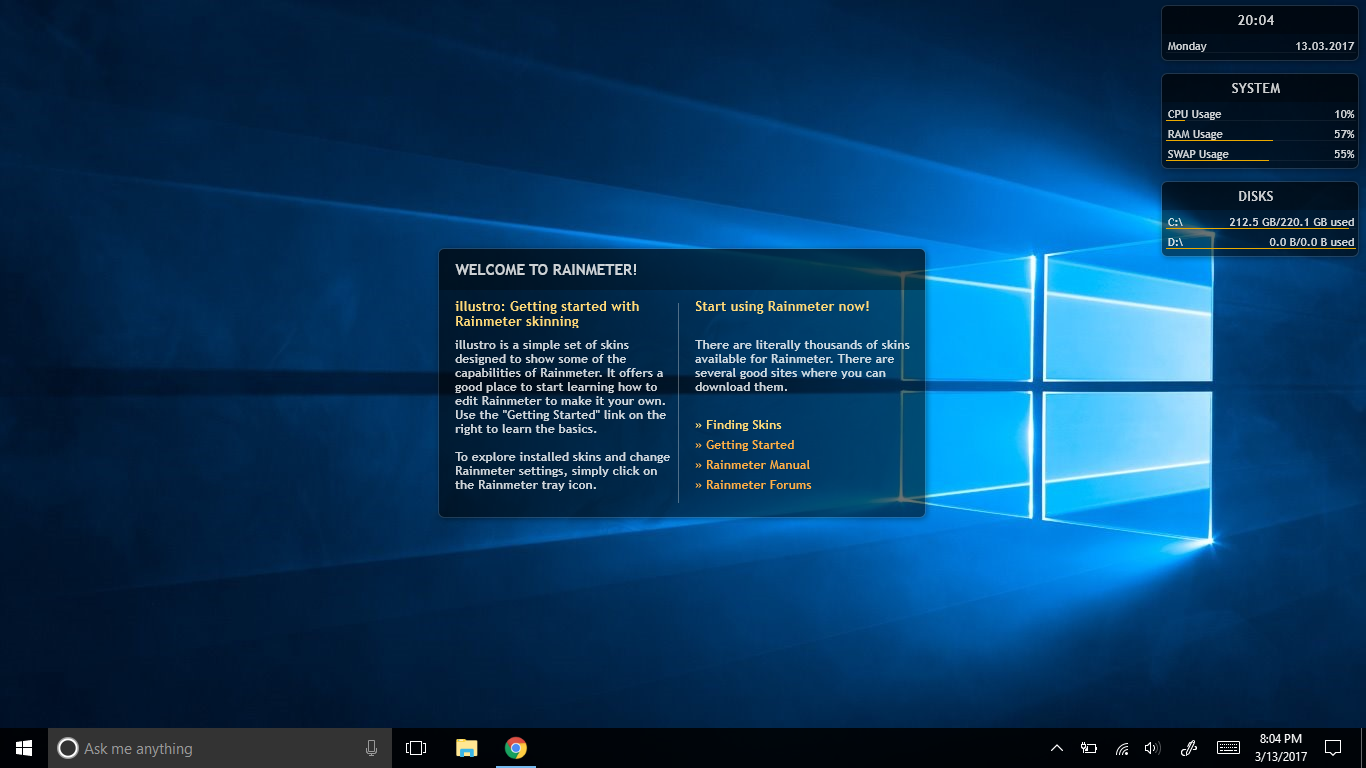Click '212.5 GB/220.1 GB used' value
Screen dimensions: 1366x768
point(1291,222)
